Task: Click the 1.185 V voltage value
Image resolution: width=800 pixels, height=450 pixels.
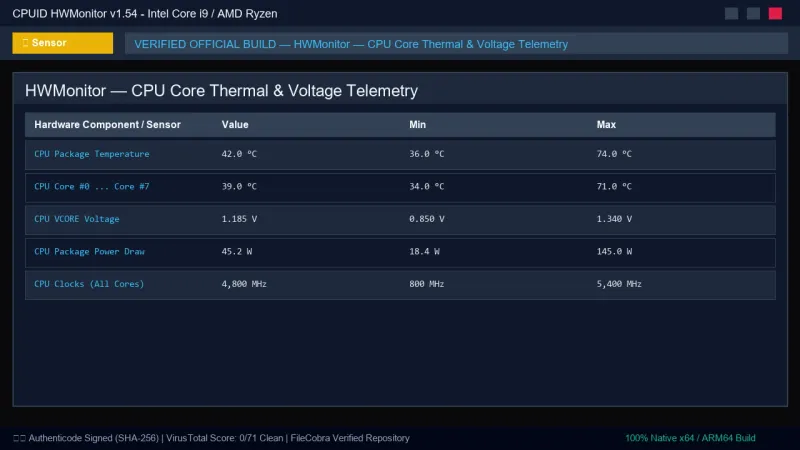Action: [x=239, y=219]
